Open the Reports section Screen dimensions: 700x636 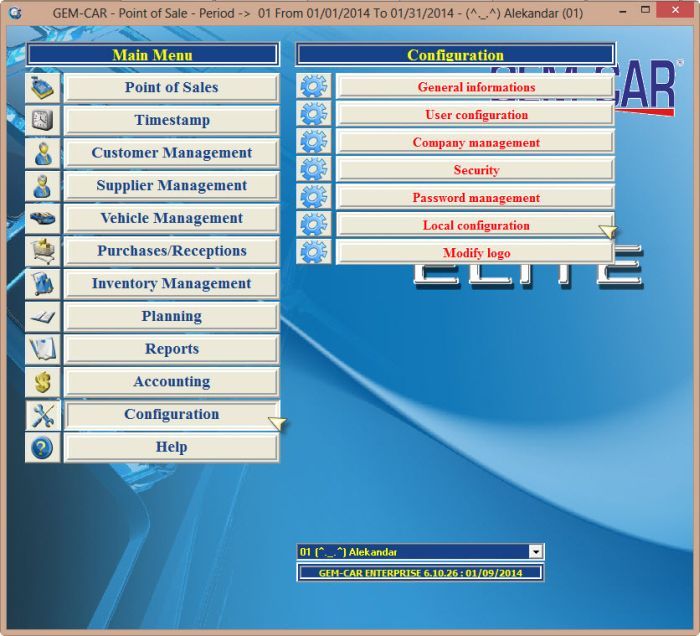pyautogui.click(x=171, y=349)
